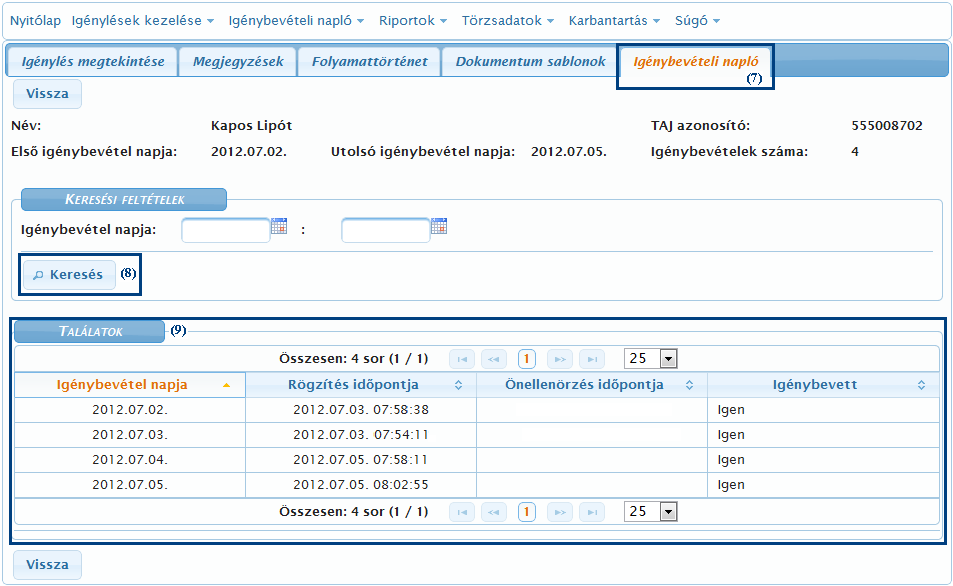The image size is (953, 586).
Task: Sort by Igénybevétel napja ascending arrow
Action: tap(226, 385)
